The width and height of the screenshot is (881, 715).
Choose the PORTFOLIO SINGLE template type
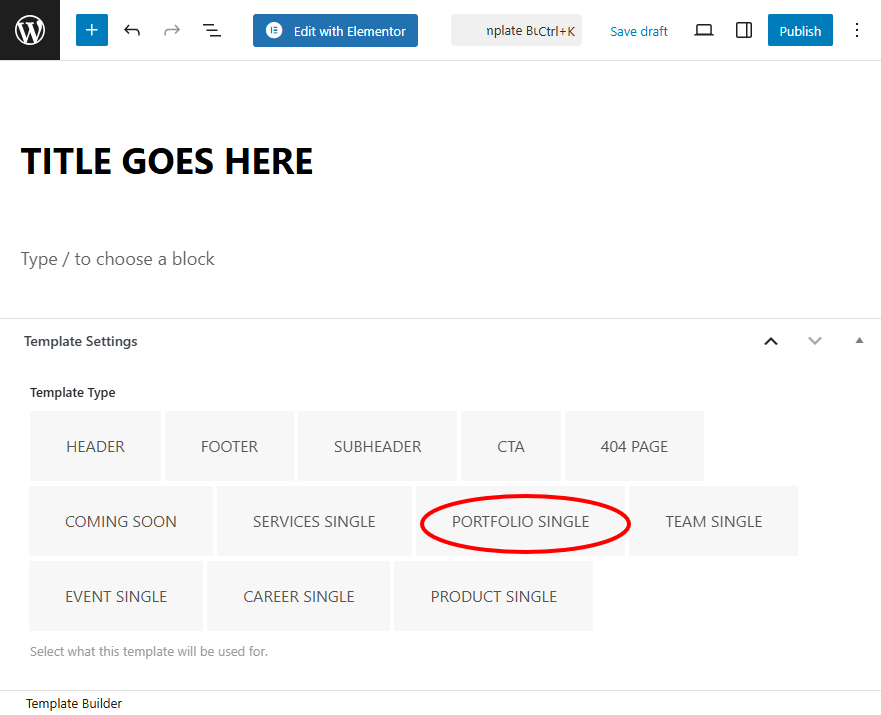520,521
